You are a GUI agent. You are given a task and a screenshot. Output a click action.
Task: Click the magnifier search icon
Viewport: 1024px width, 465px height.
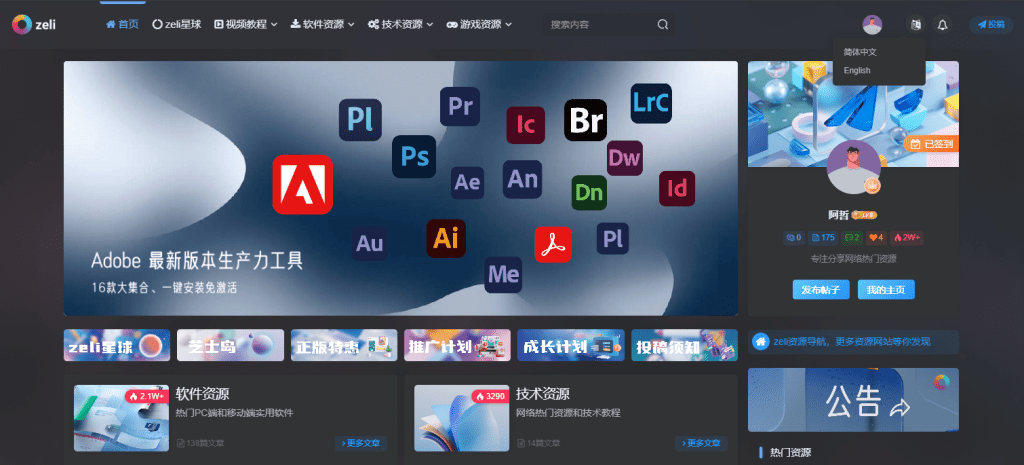coord(662,25)
